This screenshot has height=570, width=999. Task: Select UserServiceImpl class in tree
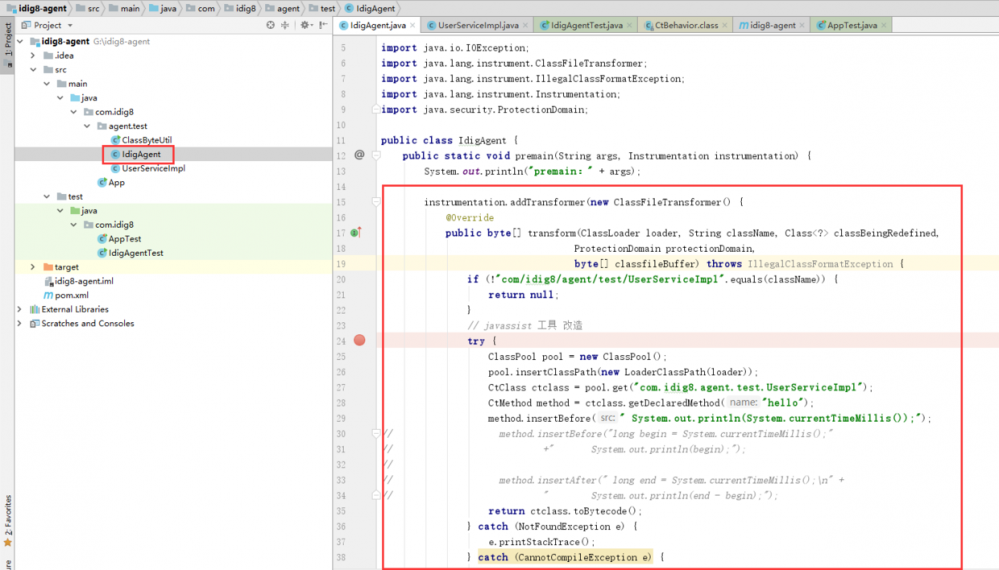pos(152,169)
